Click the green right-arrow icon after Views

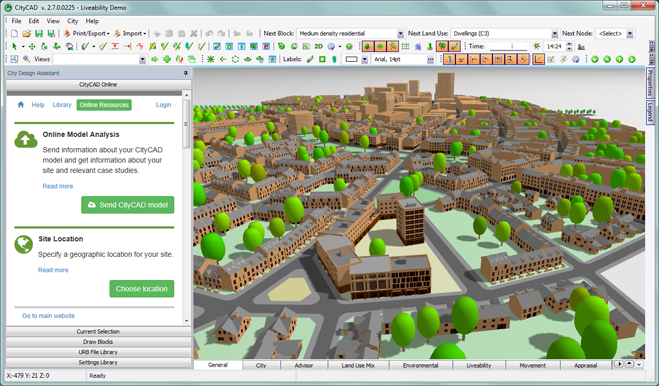coord(155,59)
